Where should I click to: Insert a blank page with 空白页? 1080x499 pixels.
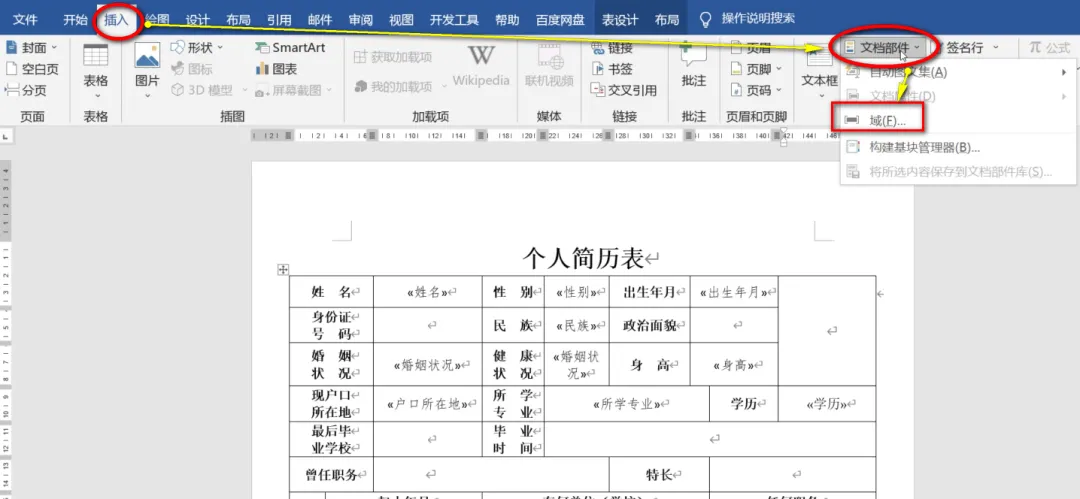coord(32,69)
